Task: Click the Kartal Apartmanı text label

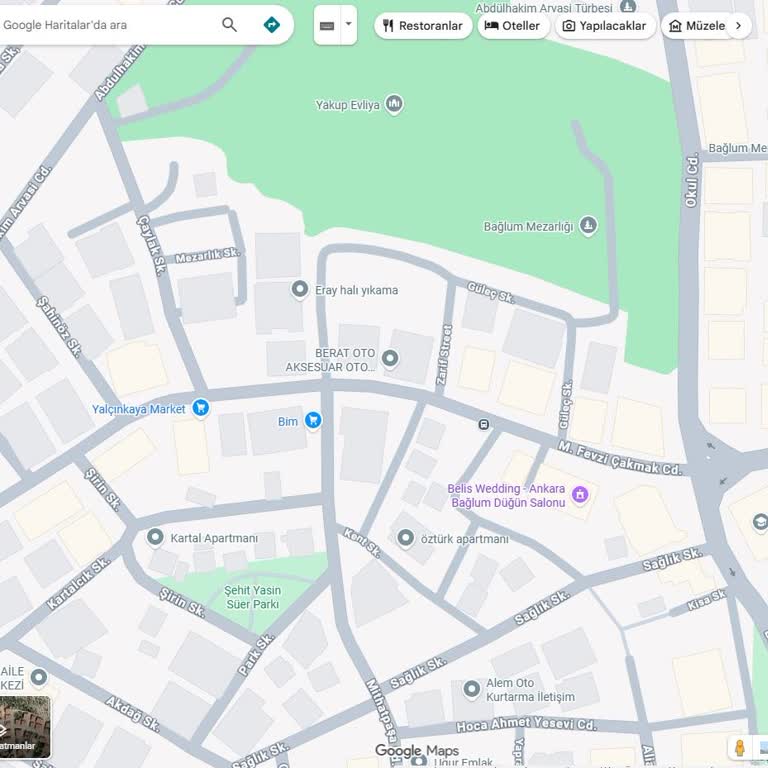Action: coord(214,538)
